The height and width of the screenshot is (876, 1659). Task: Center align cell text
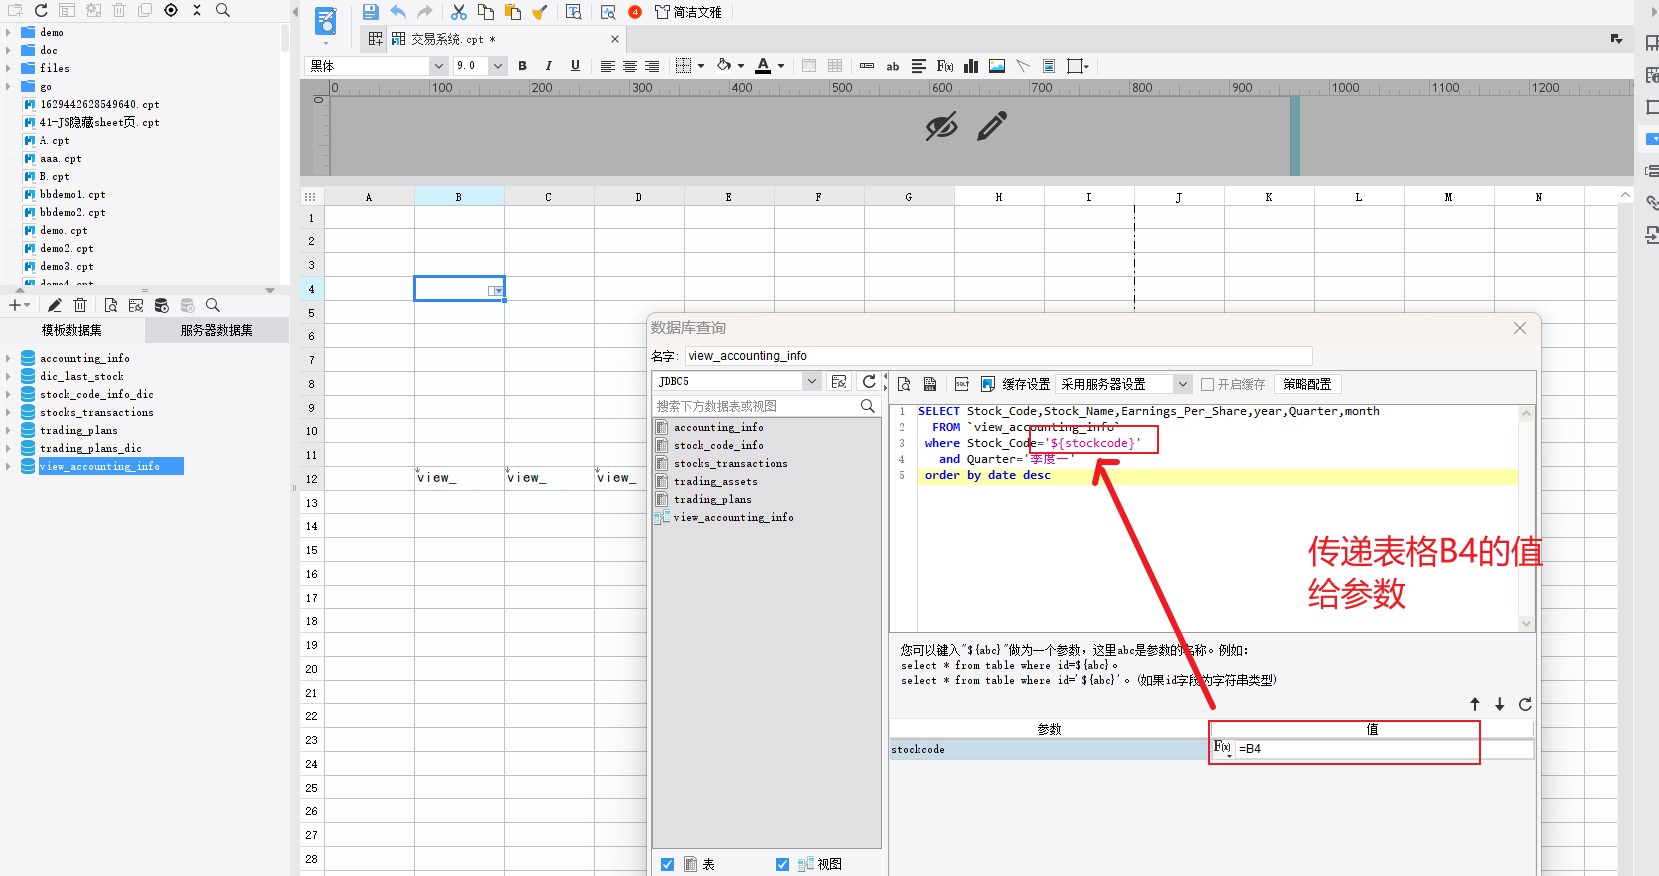tap(630, 66)
